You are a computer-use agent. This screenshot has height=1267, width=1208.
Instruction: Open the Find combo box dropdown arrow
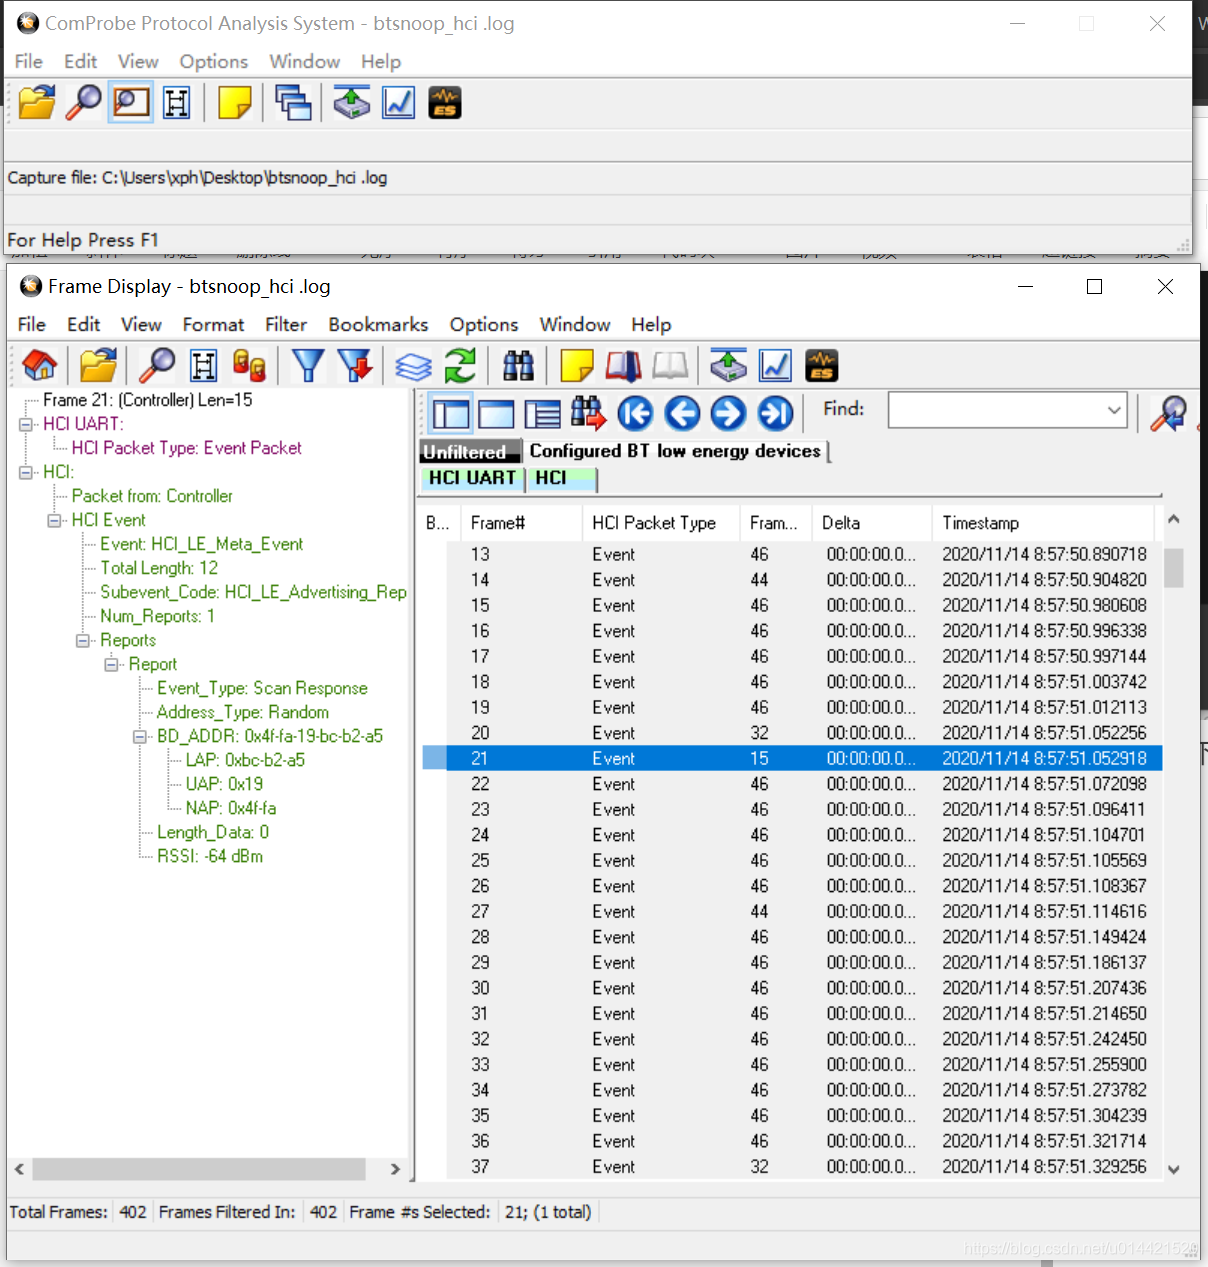[1114, 410]
